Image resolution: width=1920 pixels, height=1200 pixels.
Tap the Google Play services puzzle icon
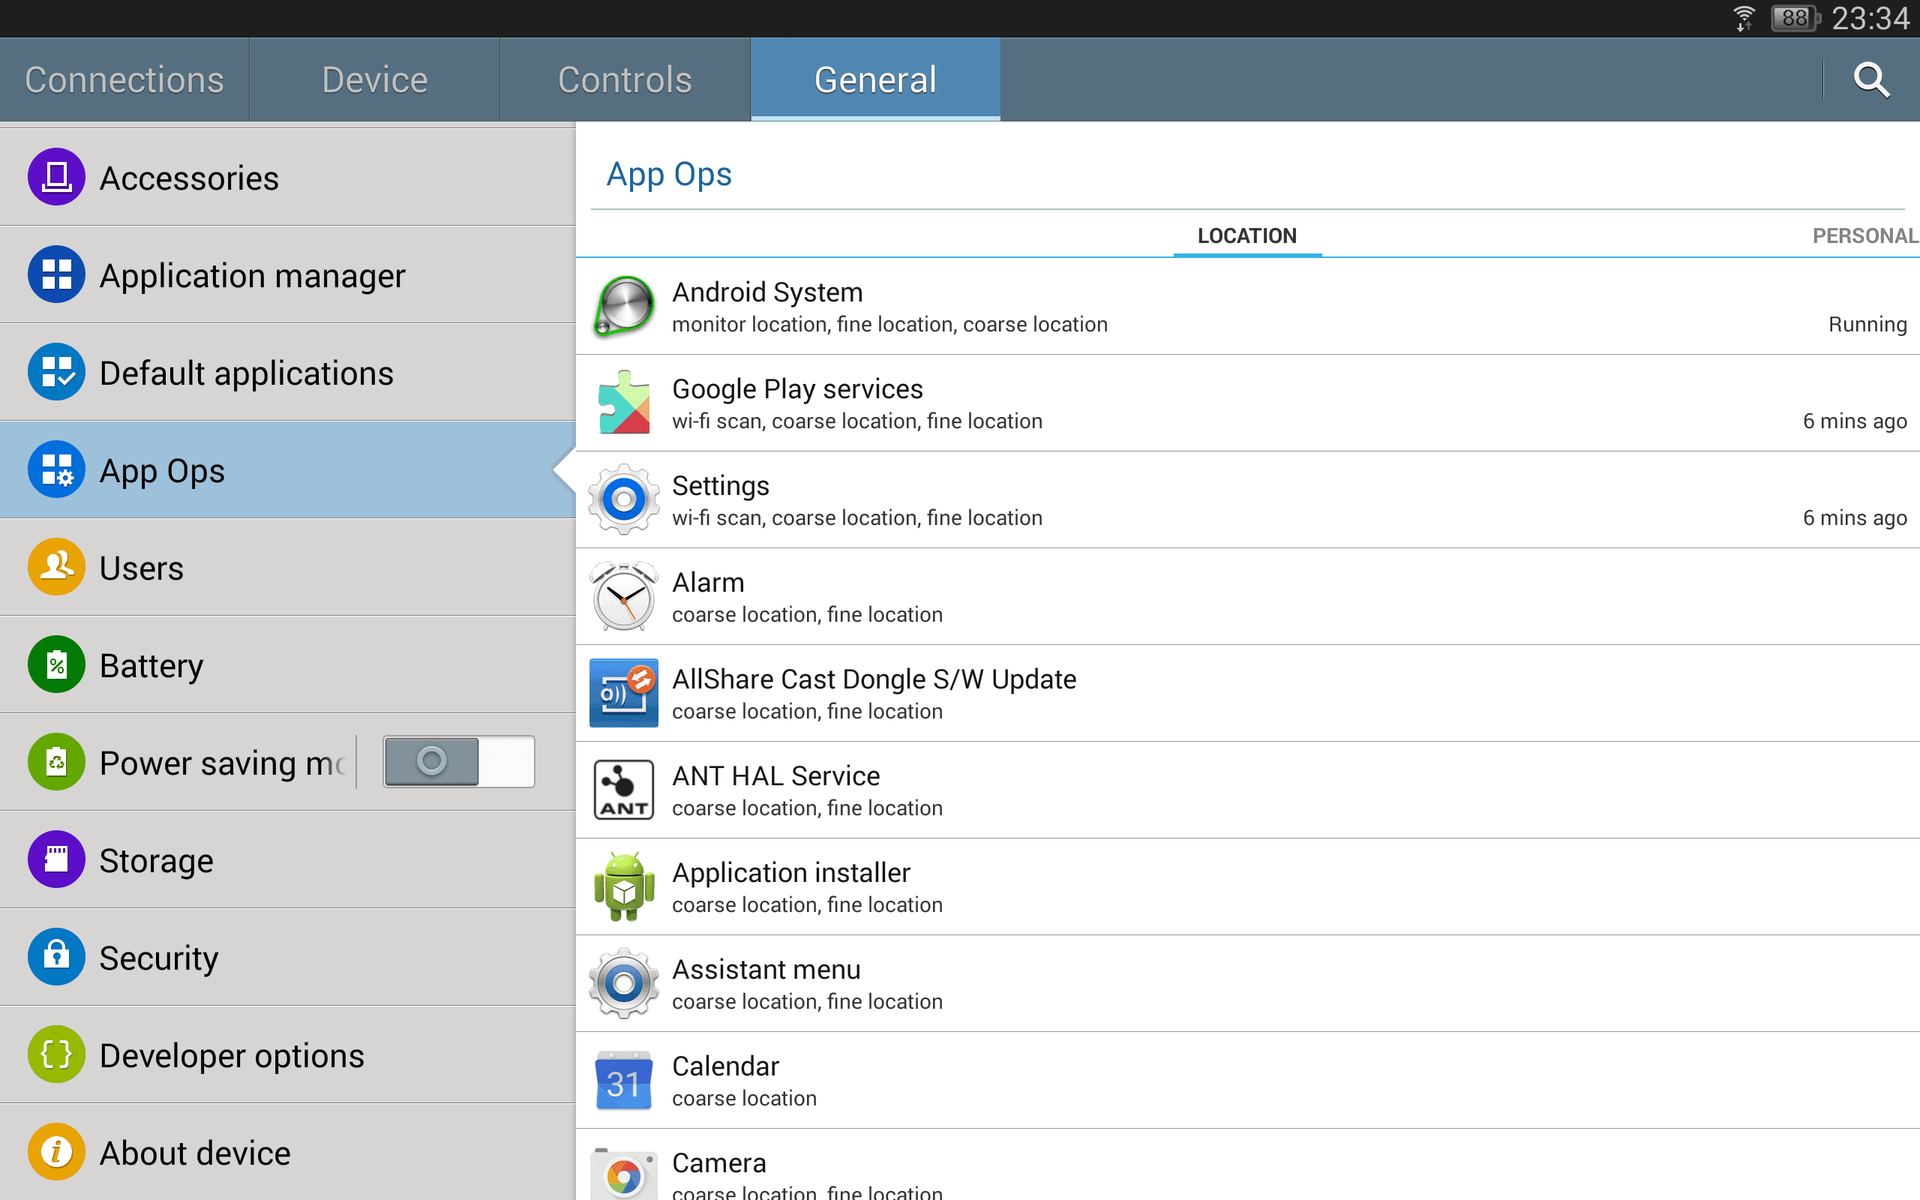tap(624, 402)
